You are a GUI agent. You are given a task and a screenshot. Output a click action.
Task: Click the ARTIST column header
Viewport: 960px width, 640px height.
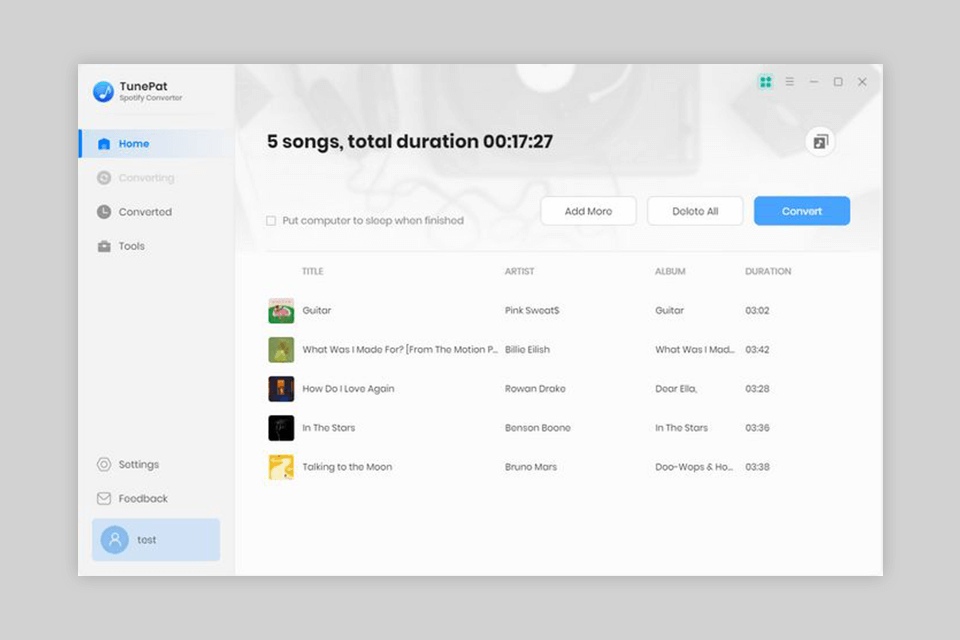tap(519, 271)
